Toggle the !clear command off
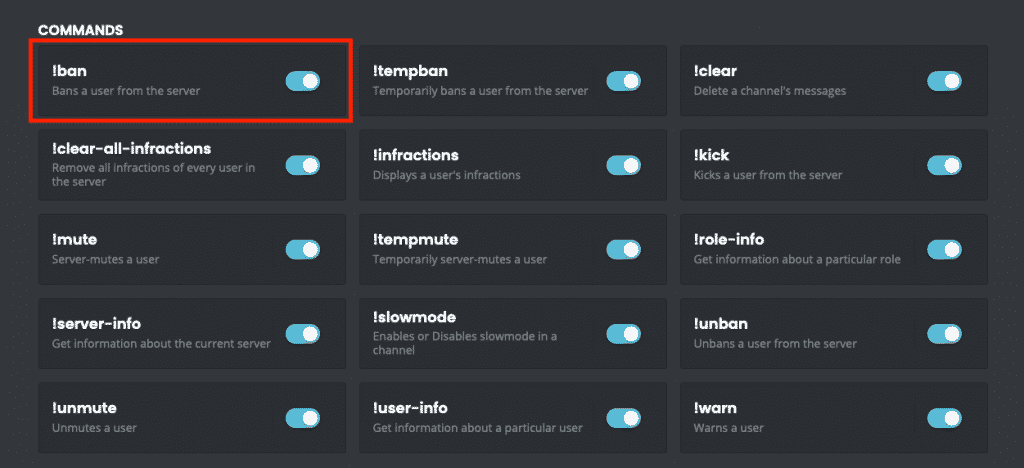This screenshot has height=468, width=1024. point(944,81)
